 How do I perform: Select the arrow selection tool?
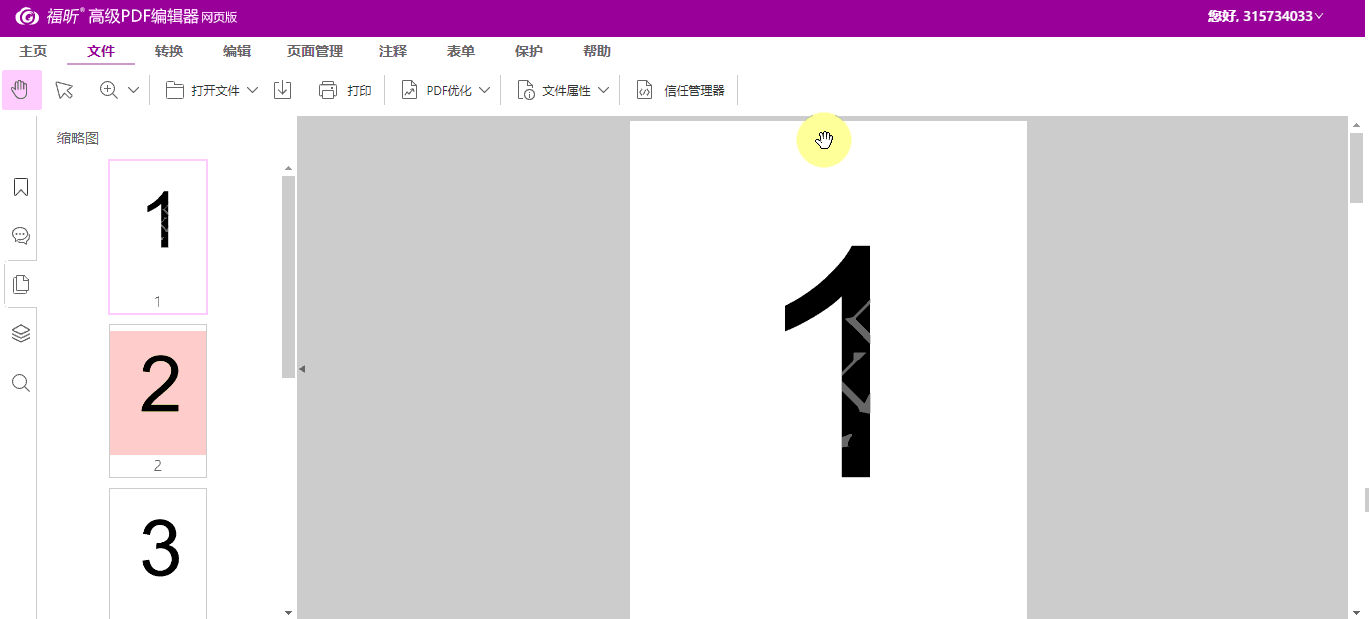tap(64, 90)
